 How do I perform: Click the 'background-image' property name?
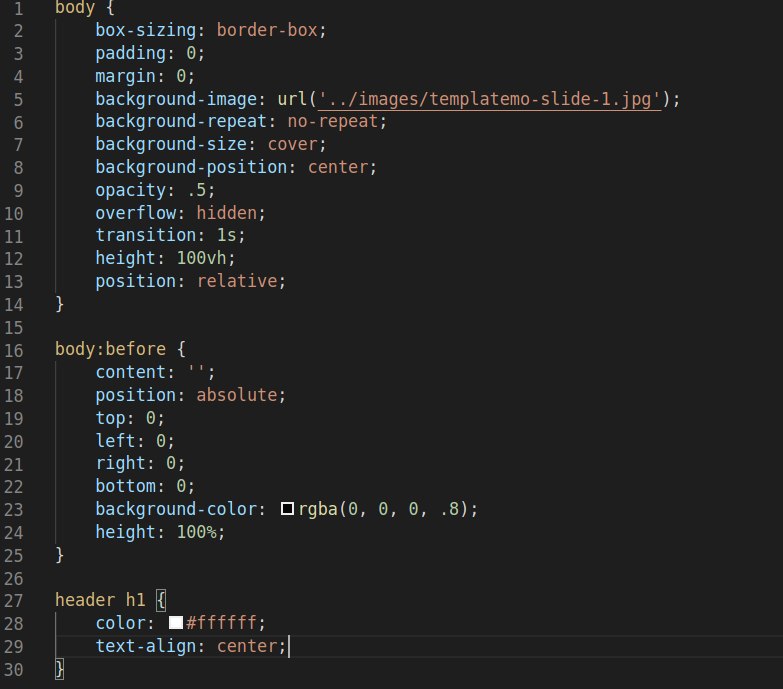pos(176,99)
